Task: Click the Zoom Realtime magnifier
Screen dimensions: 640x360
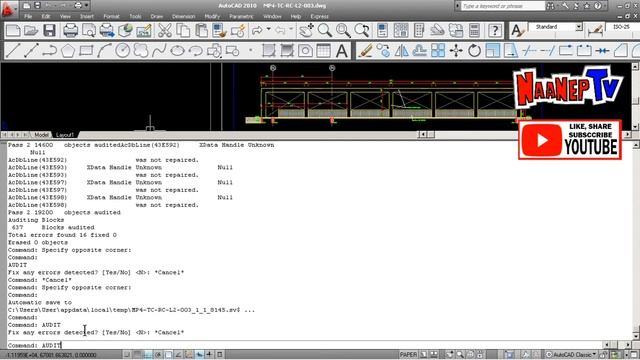Action: [x=325, y=31]
